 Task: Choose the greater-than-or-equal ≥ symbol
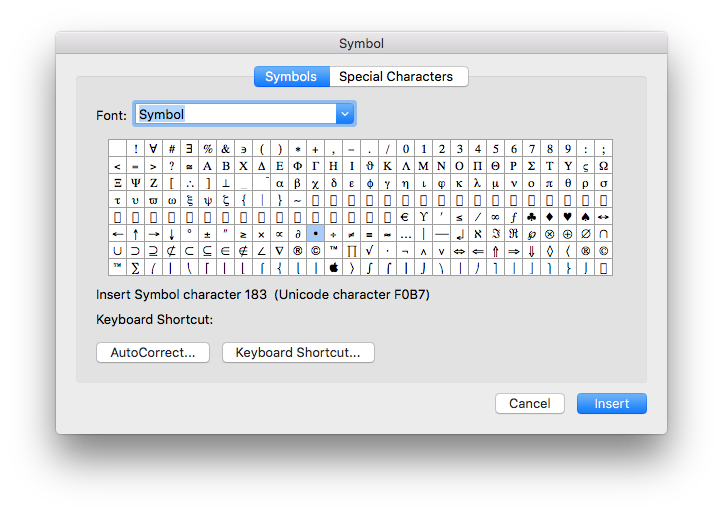(x=243, y=234)
